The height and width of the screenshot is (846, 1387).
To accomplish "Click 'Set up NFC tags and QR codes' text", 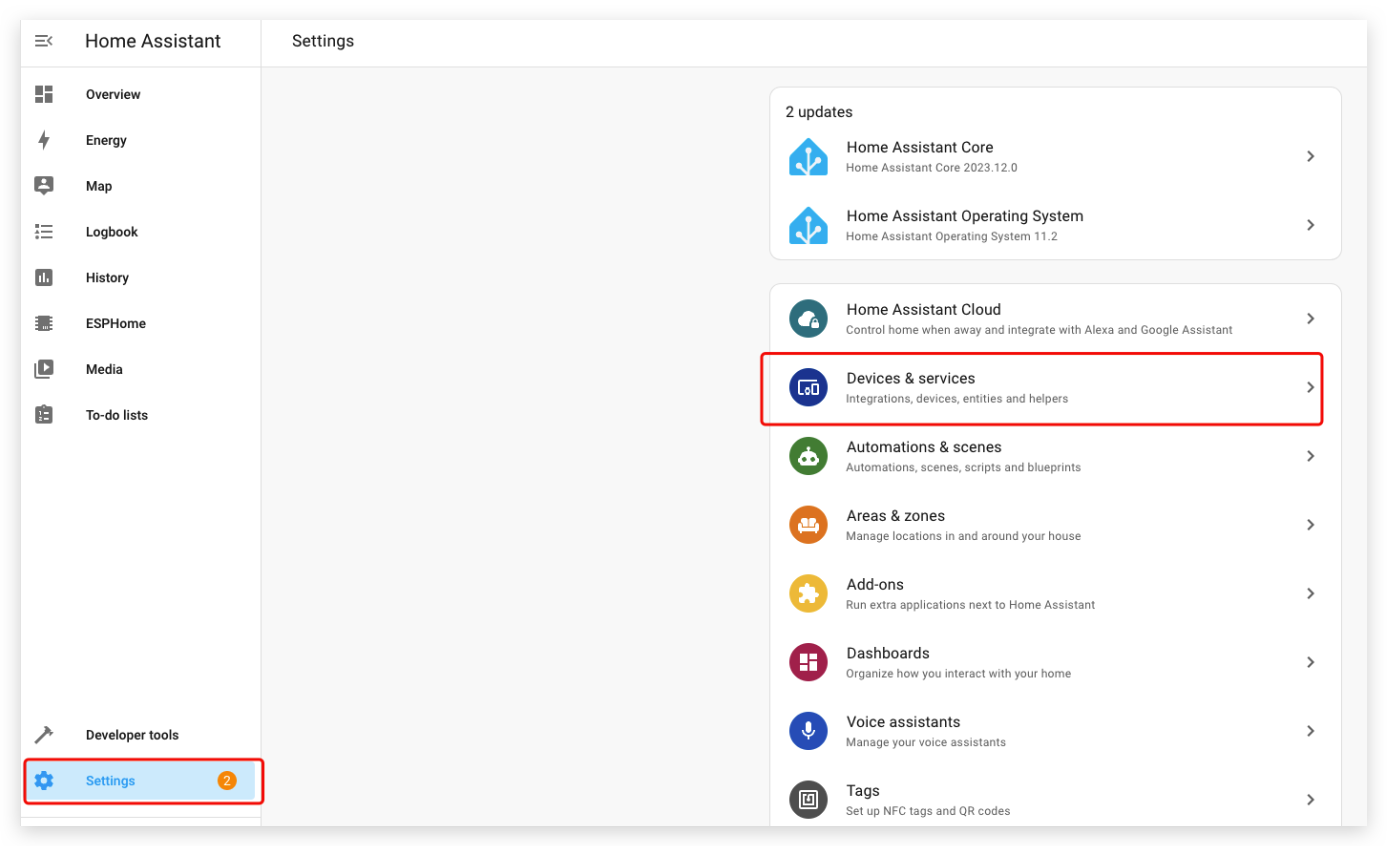I will [928, 811].
